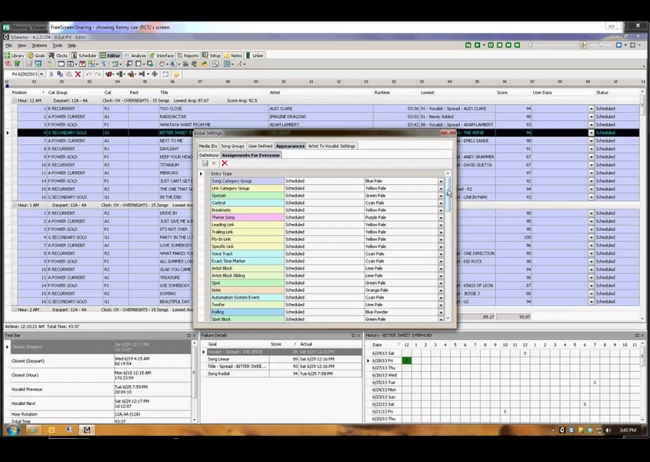Click the red target icon at the toolbar start
This screenshot has height=462, width=650.
click(x=8, y=64)
